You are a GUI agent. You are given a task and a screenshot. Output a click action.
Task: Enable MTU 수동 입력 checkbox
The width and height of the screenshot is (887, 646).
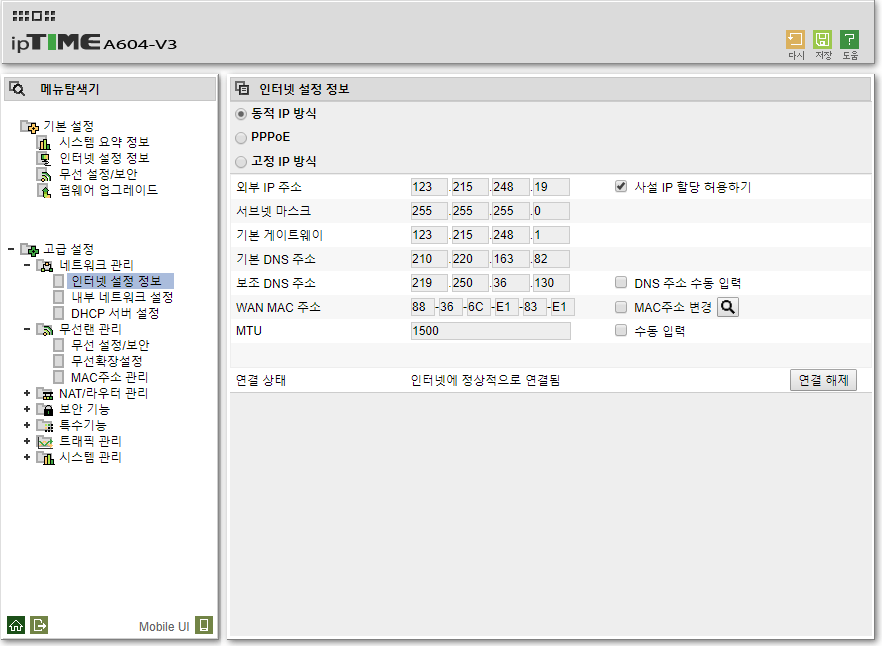(621, 330)
